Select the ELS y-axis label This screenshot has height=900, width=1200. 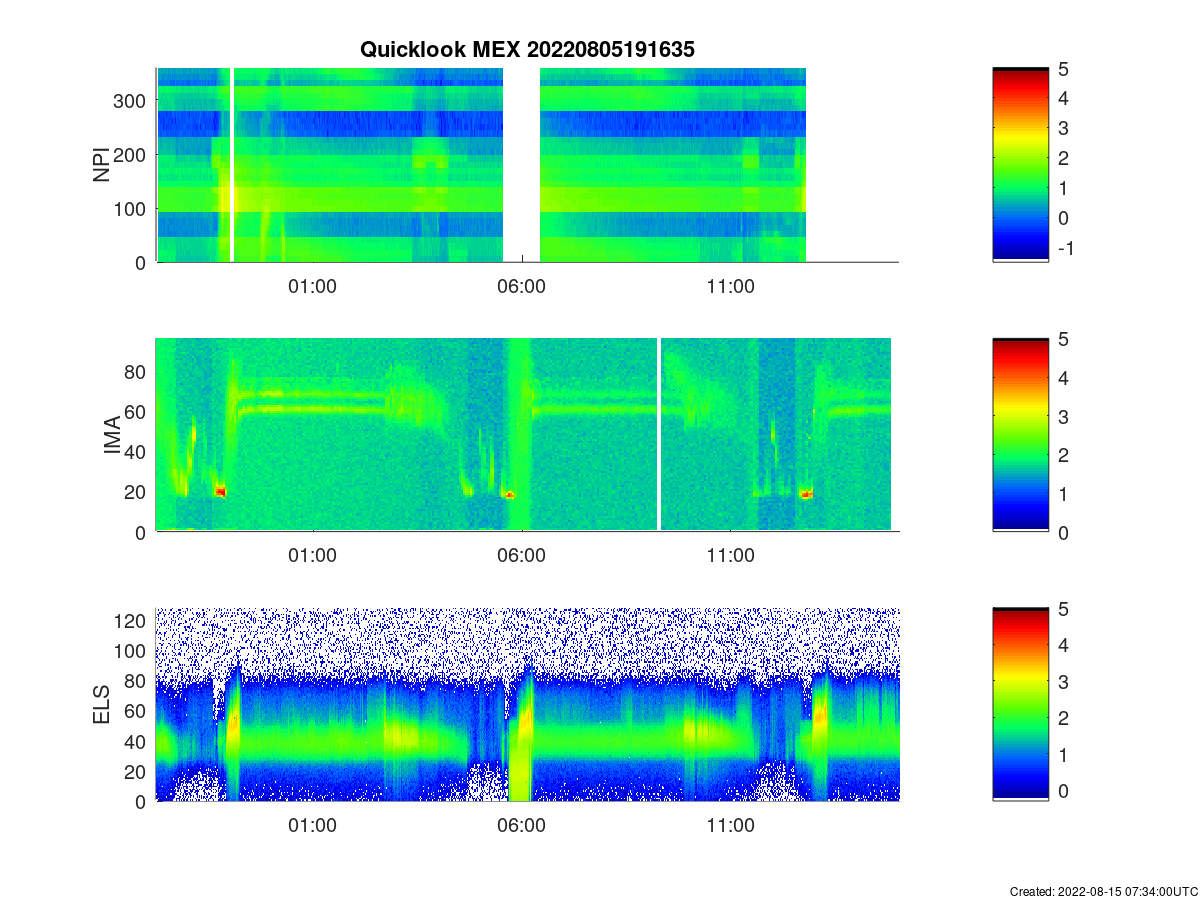pyautogui.click(x=102, y=705)
